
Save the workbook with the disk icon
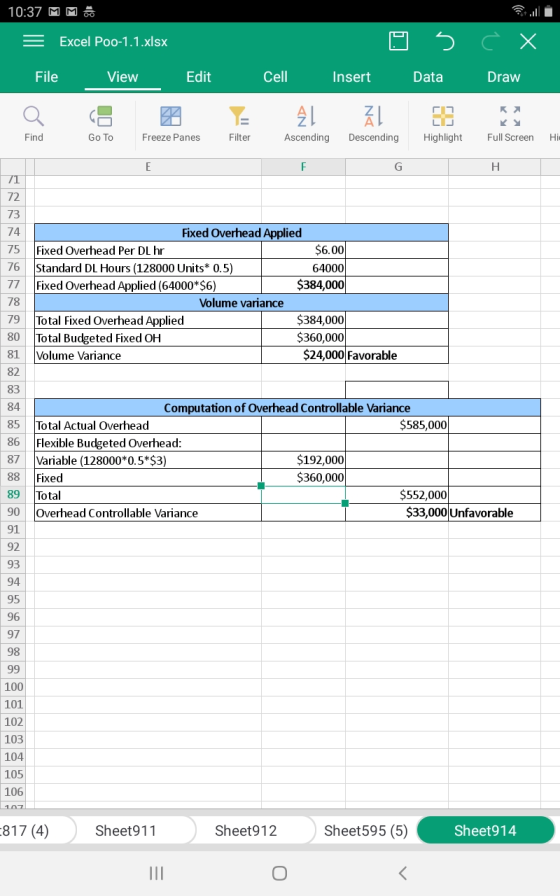[x=398, y=41]
